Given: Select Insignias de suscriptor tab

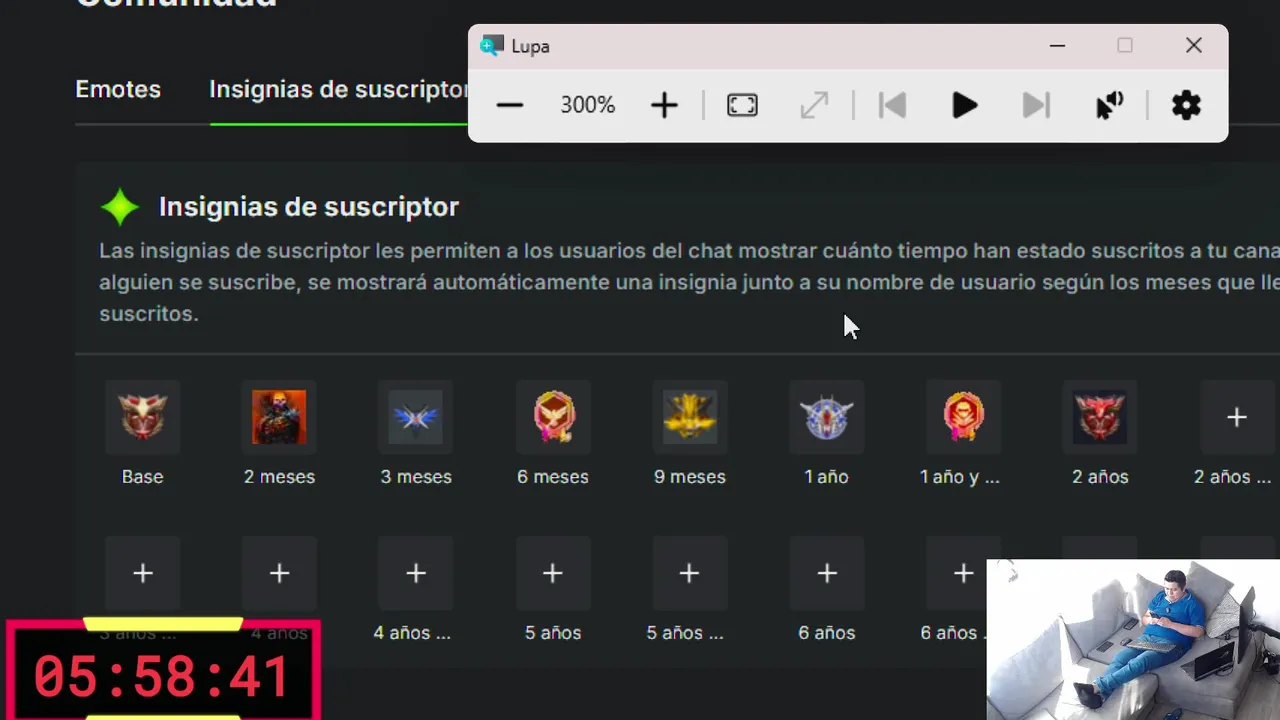Looking at the screenshot, I should tap(339, 89).
